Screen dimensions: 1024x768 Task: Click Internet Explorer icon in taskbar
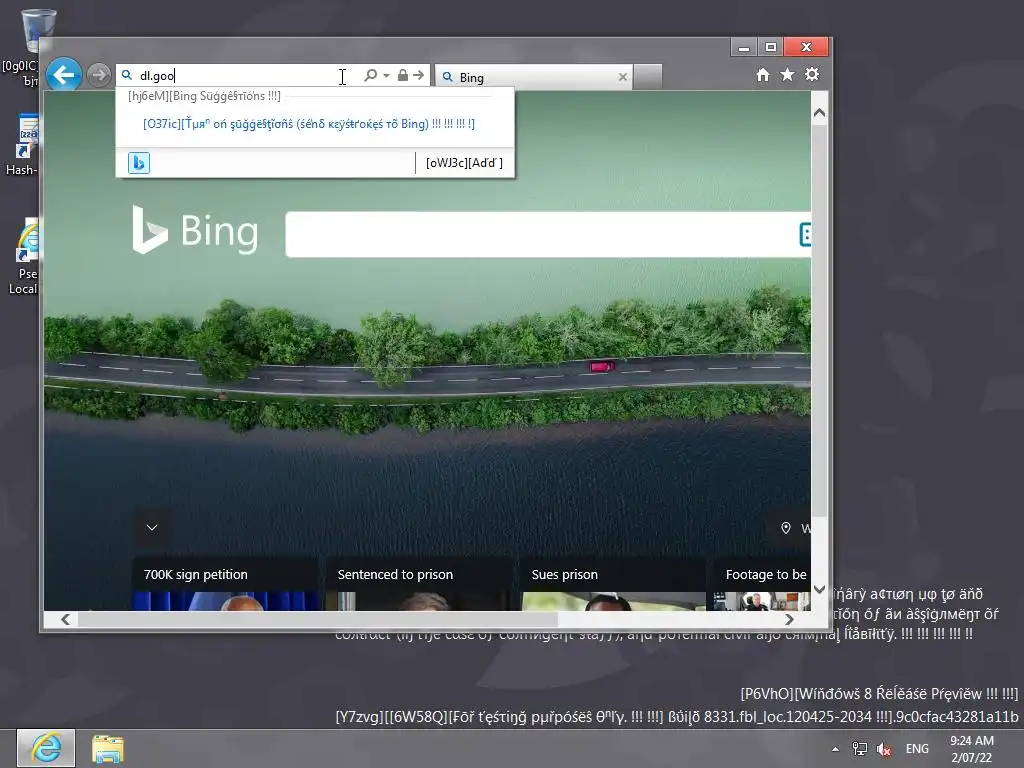46,748
